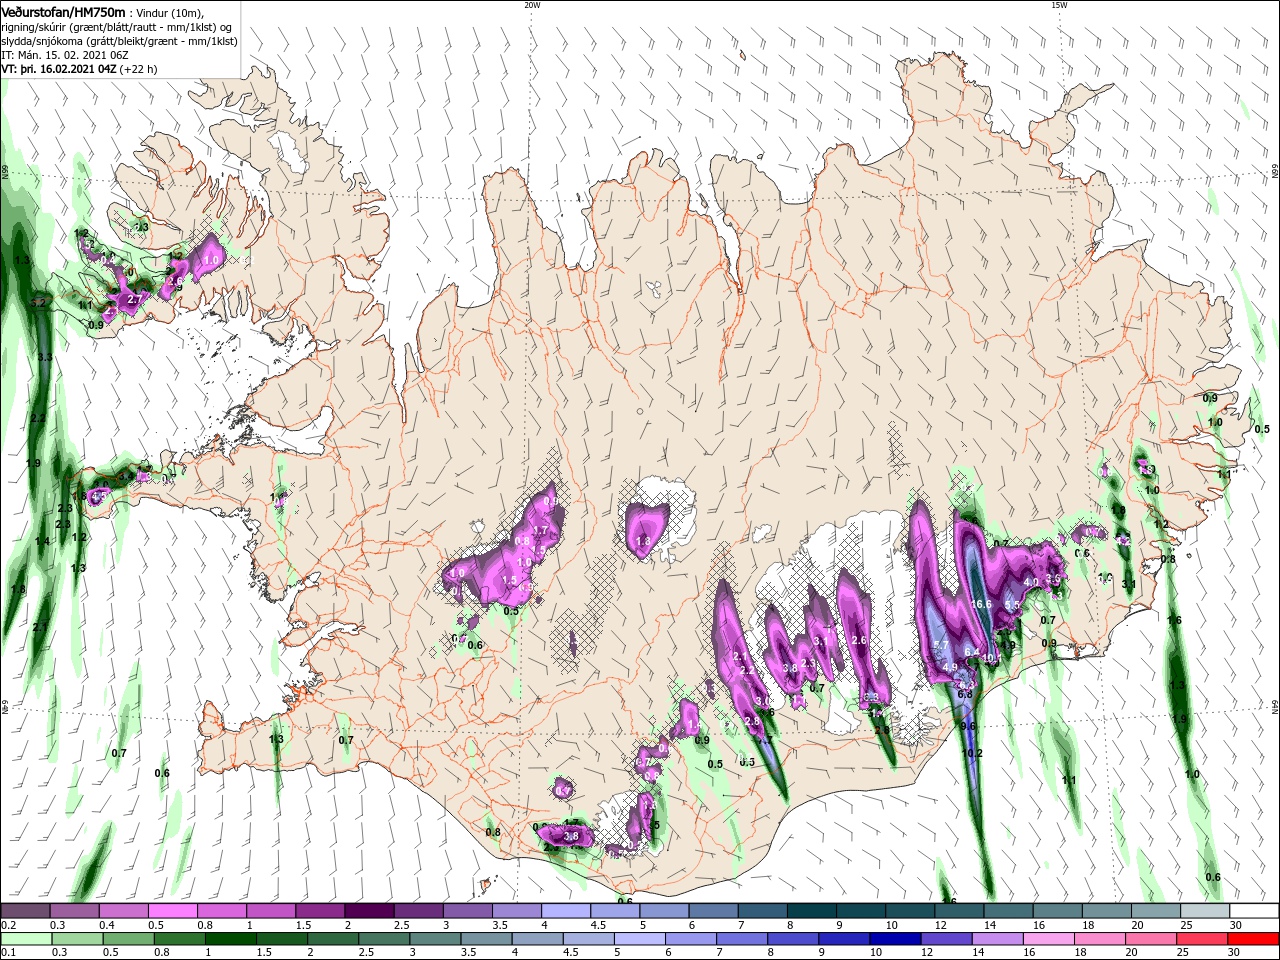Click the 20W longitude label
The width and height of the screenshot is (1280, 960).
(x=532, y=5)
